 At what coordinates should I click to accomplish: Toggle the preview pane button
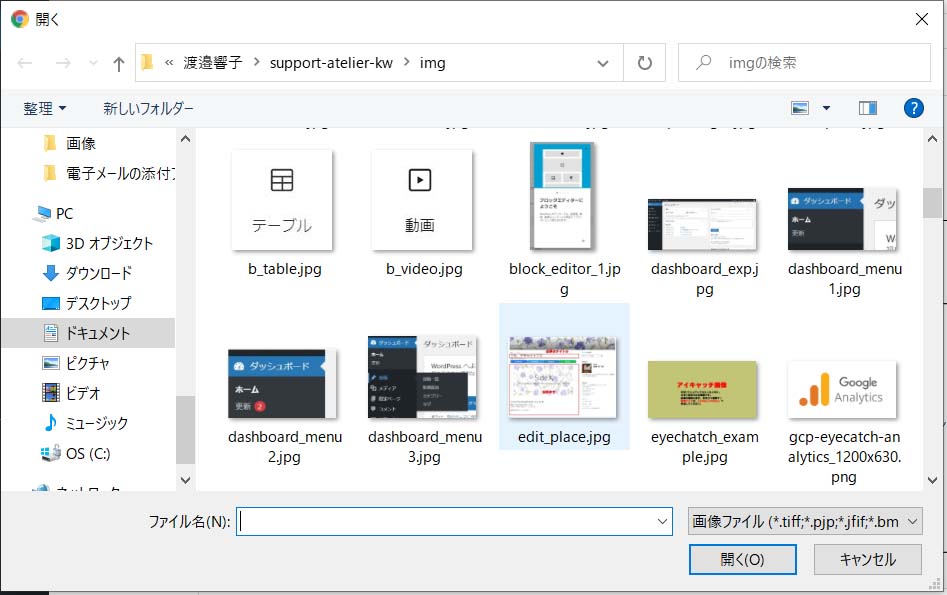[x=867, y=108]
